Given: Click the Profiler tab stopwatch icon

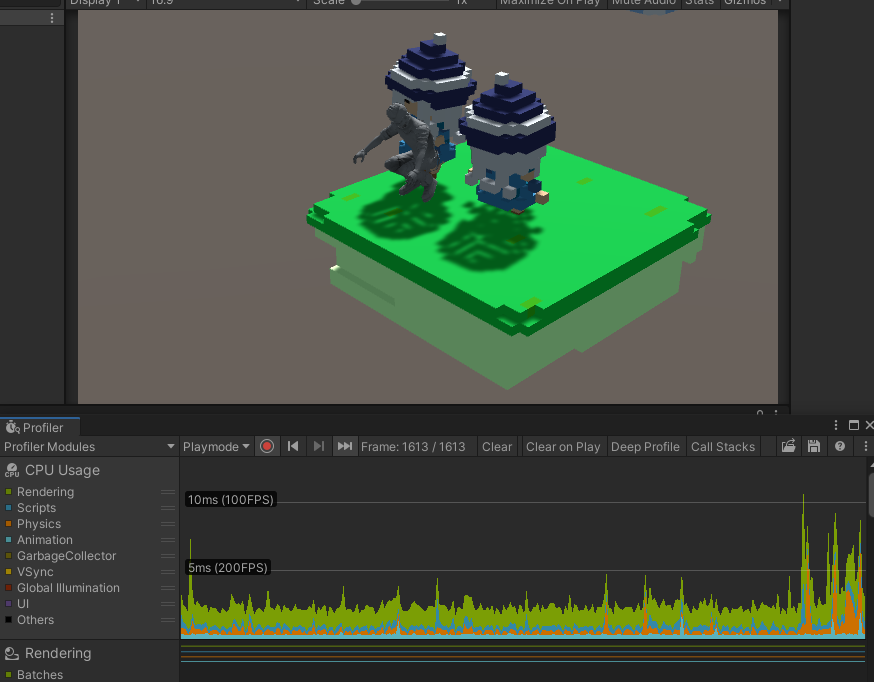Looking at the screenshot, I should click(x=12, y=427).
